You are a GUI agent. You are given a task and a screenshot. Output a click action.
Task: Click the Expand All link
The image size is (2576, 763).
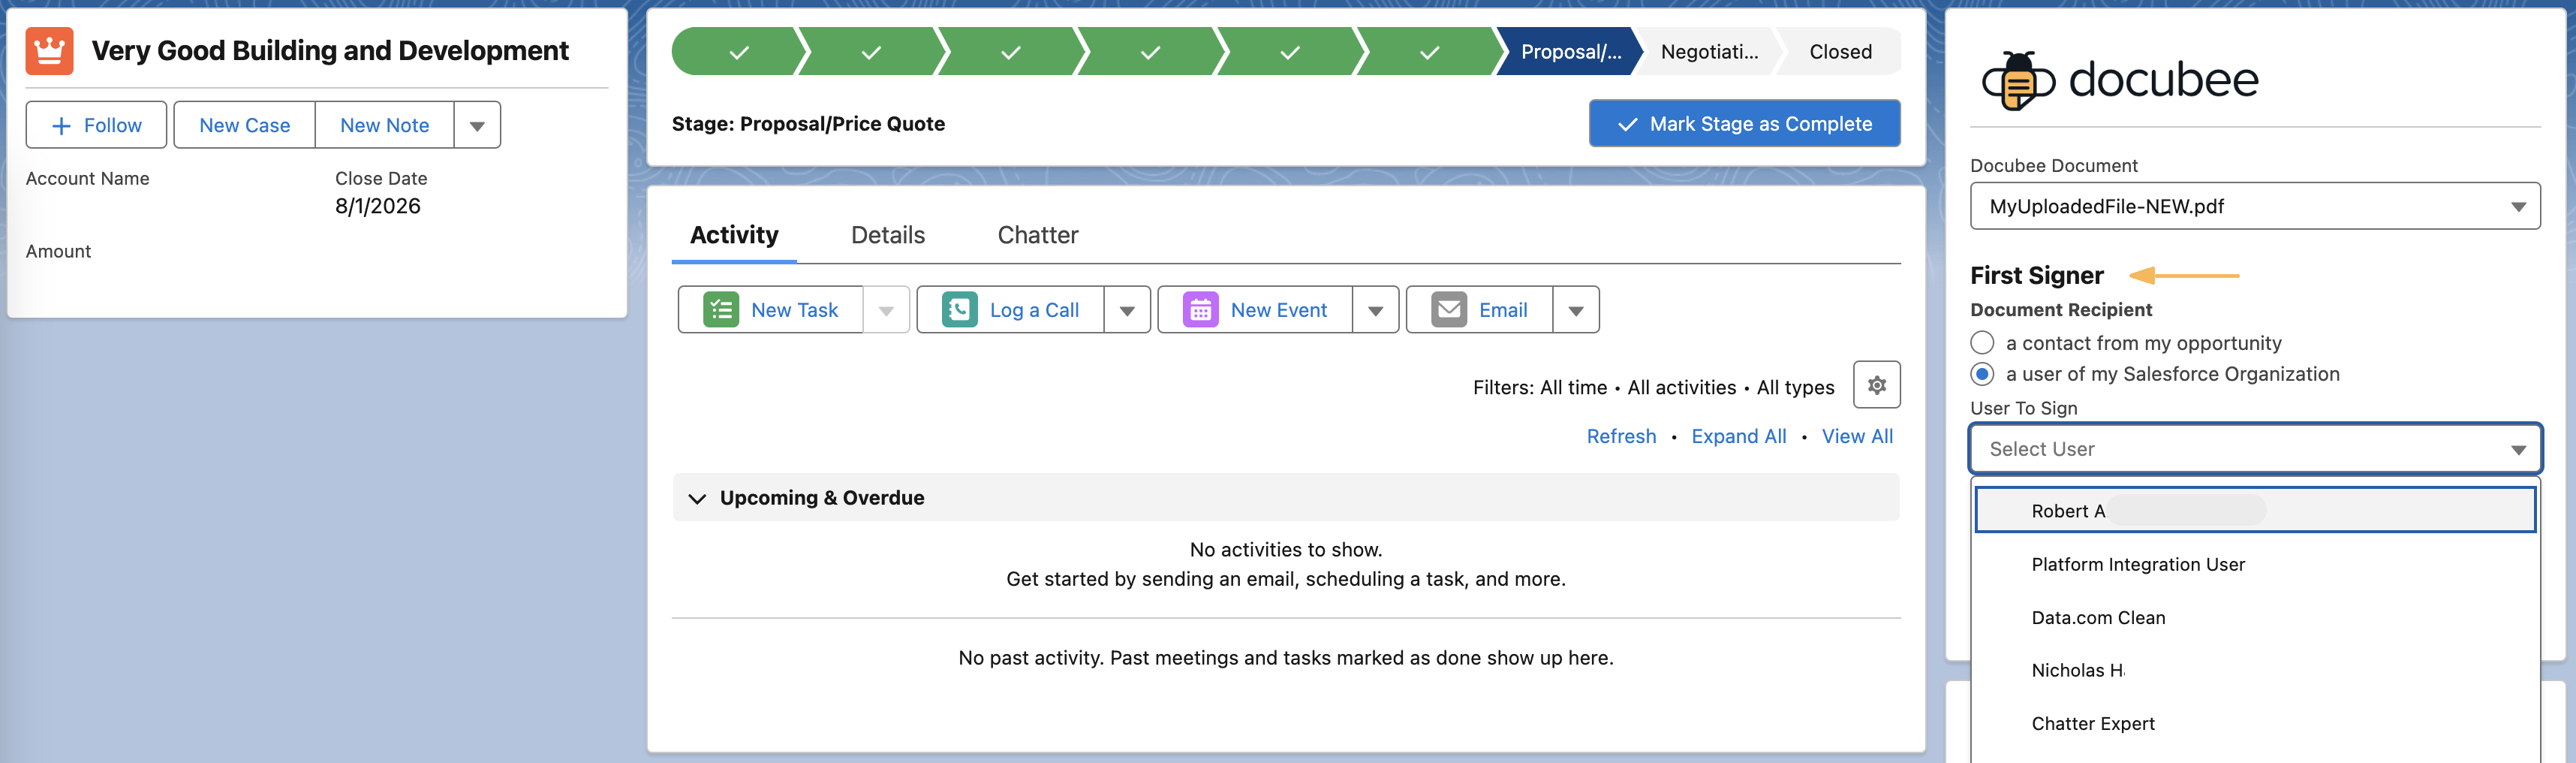[x=1738, y=436]
